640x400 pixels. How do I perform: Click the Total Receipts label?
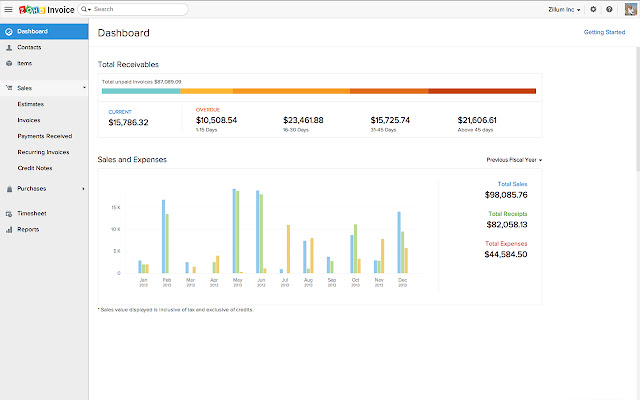[508, 214]
